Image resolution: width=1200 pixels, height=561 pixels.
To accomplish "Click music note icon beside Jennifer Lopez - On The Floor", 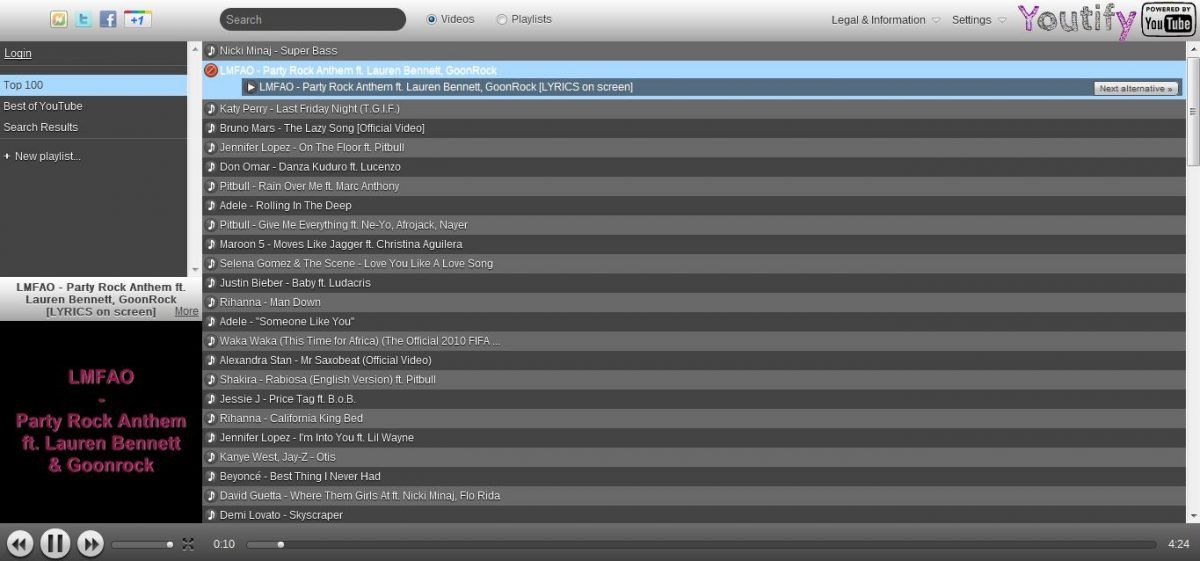I will click(x=211, y=148).
